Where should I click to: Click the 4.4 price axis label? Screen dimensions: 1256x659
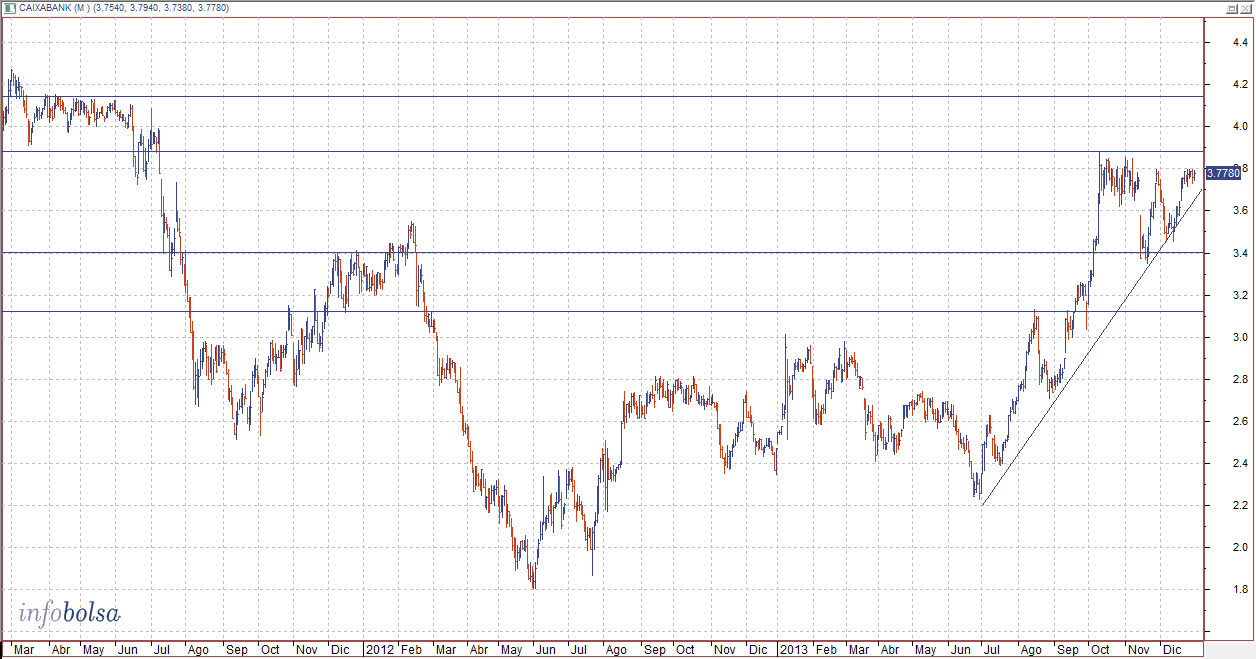pos(1239,42)
